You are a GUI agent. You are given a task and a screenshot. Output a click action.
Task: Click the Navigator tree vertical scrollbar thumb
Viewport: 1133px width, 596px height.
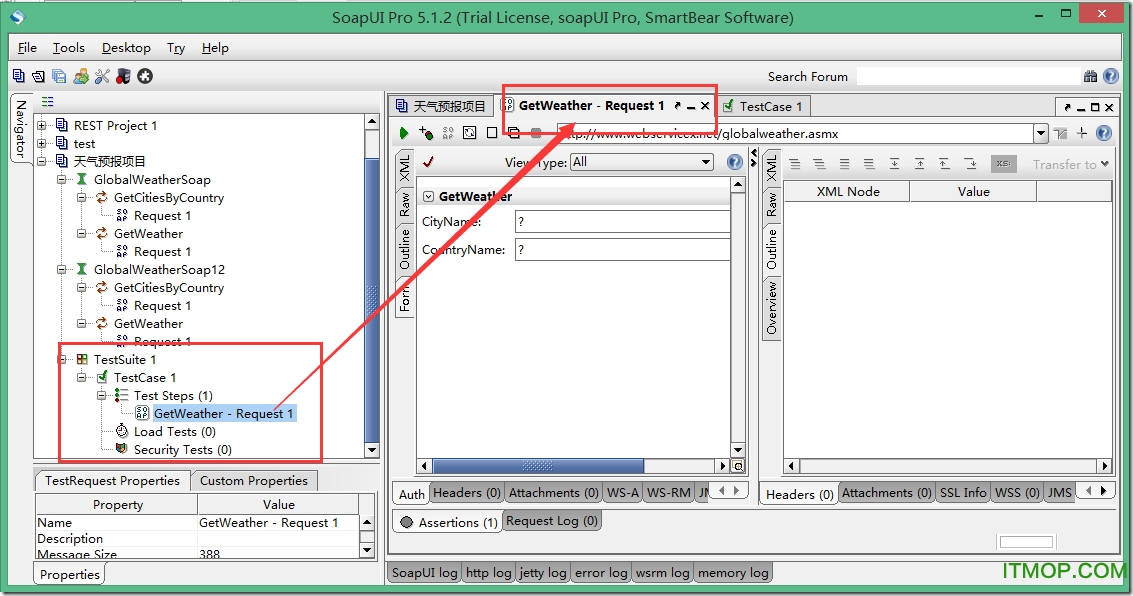pos(372,301)
